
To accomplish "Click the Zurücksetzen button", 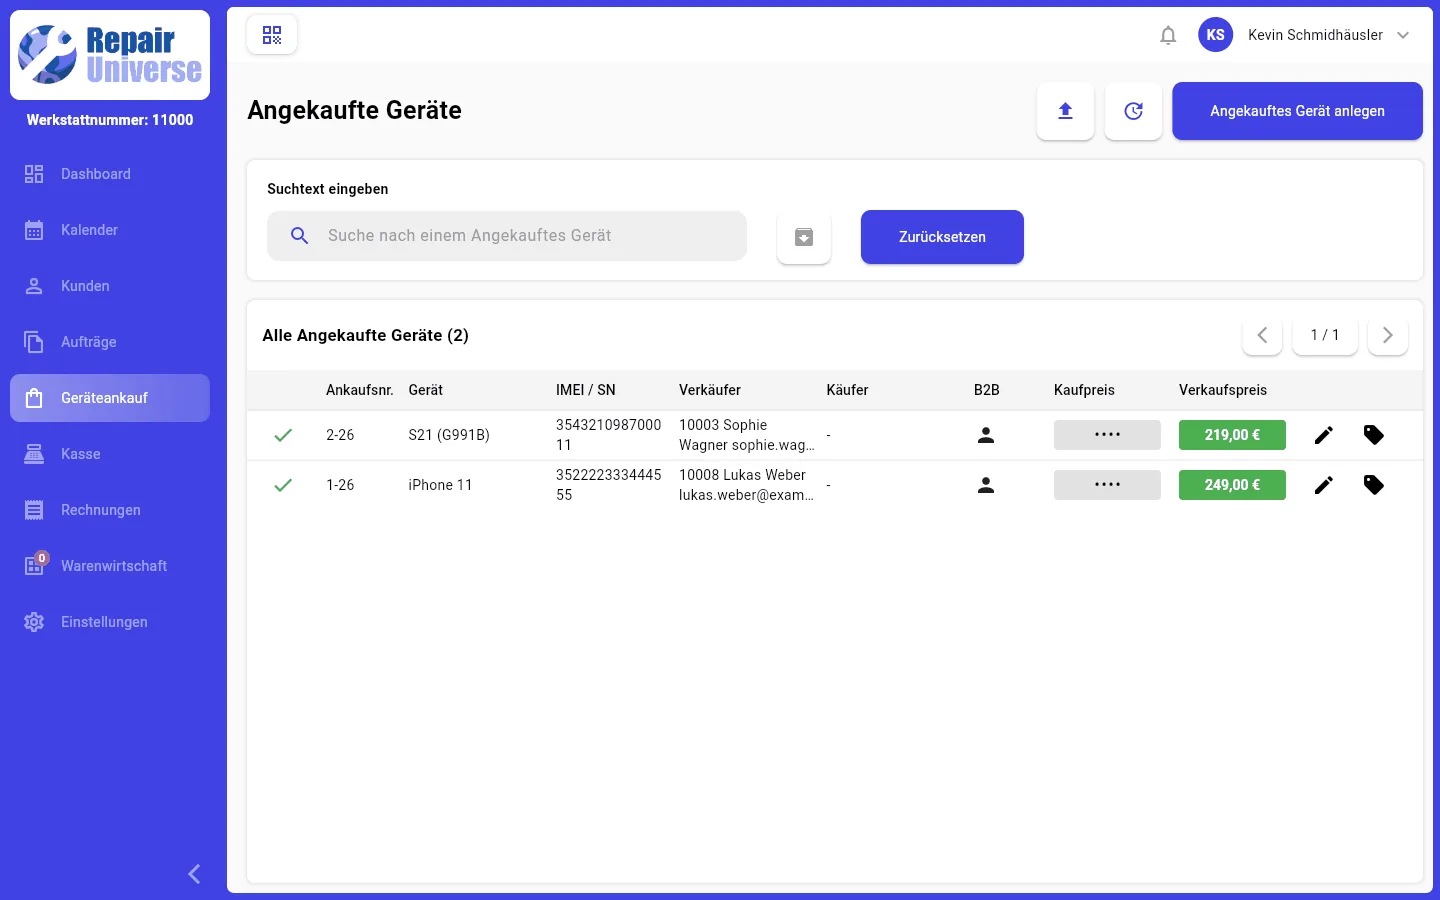I will 942,237.
